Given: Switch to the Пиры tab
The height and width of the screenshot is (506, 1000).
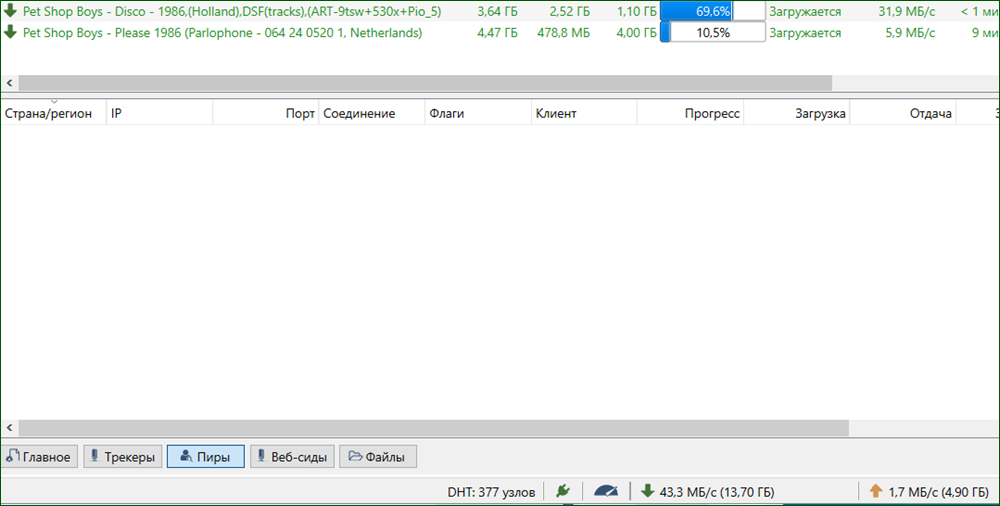Looking at the screenshot, I should point(205,457).
